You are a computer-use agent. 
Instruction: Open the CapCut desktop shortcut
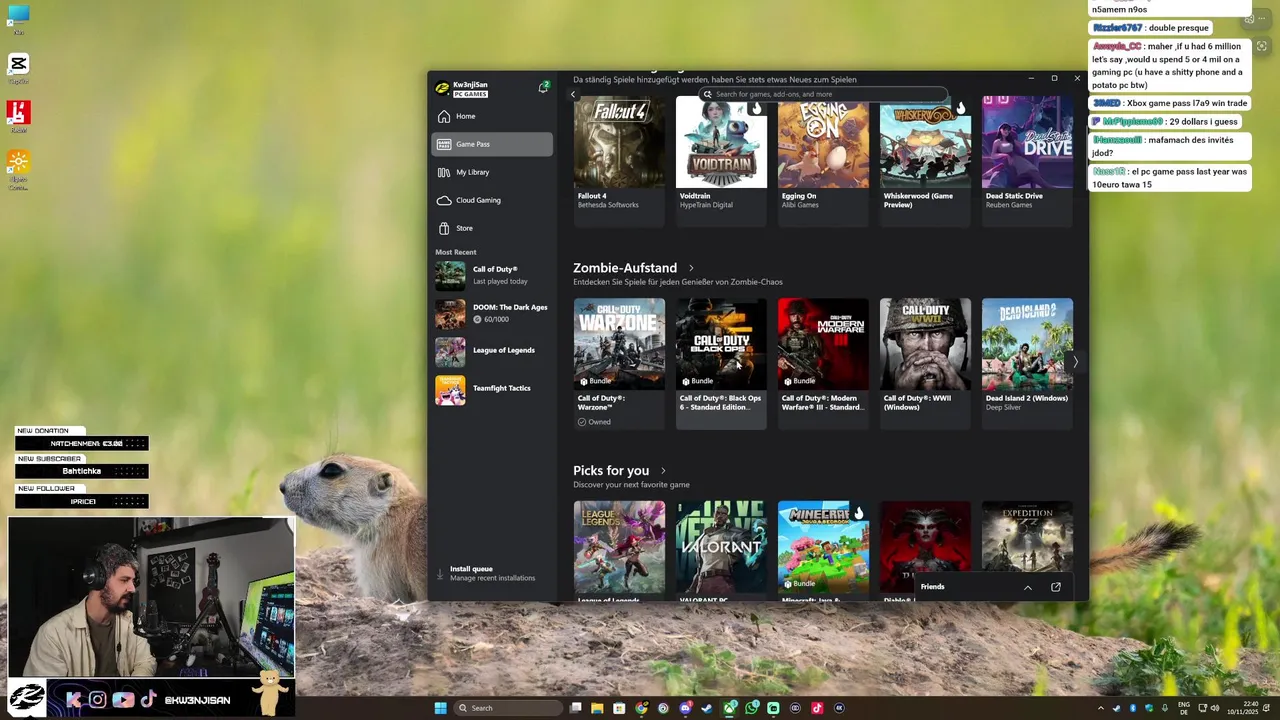[18, 68]
